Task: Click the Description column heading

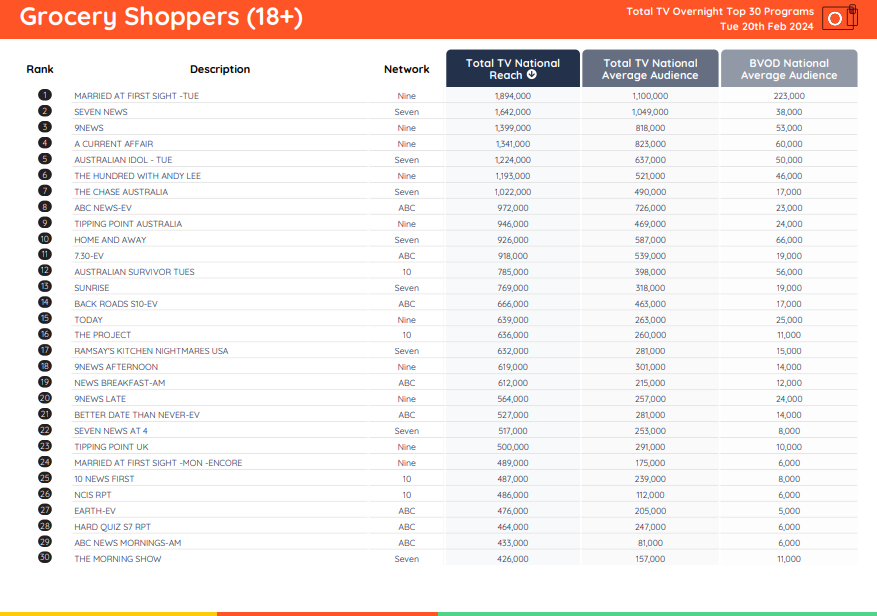Action: pos(220,69)
